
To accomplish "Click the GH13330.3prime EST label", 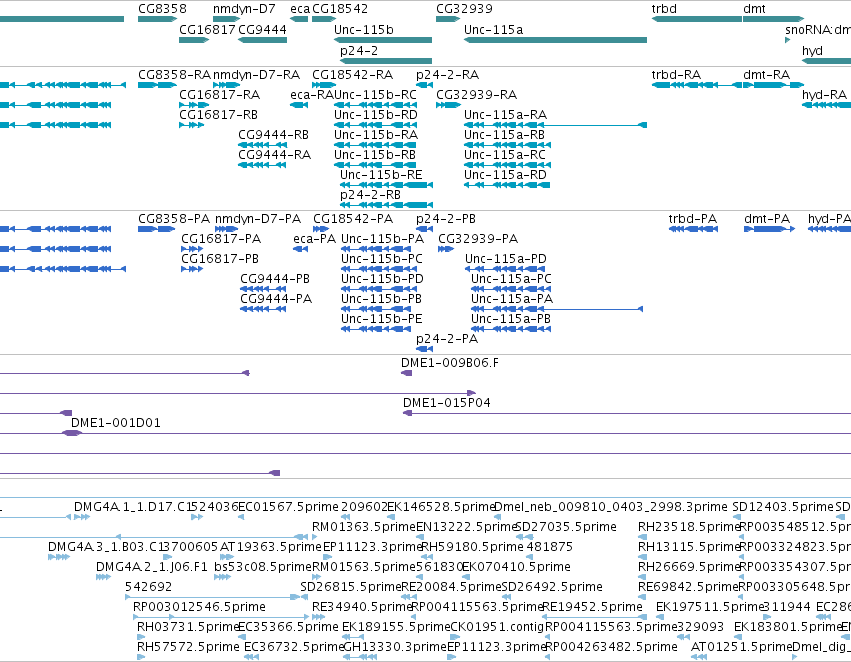I will 395,647.
